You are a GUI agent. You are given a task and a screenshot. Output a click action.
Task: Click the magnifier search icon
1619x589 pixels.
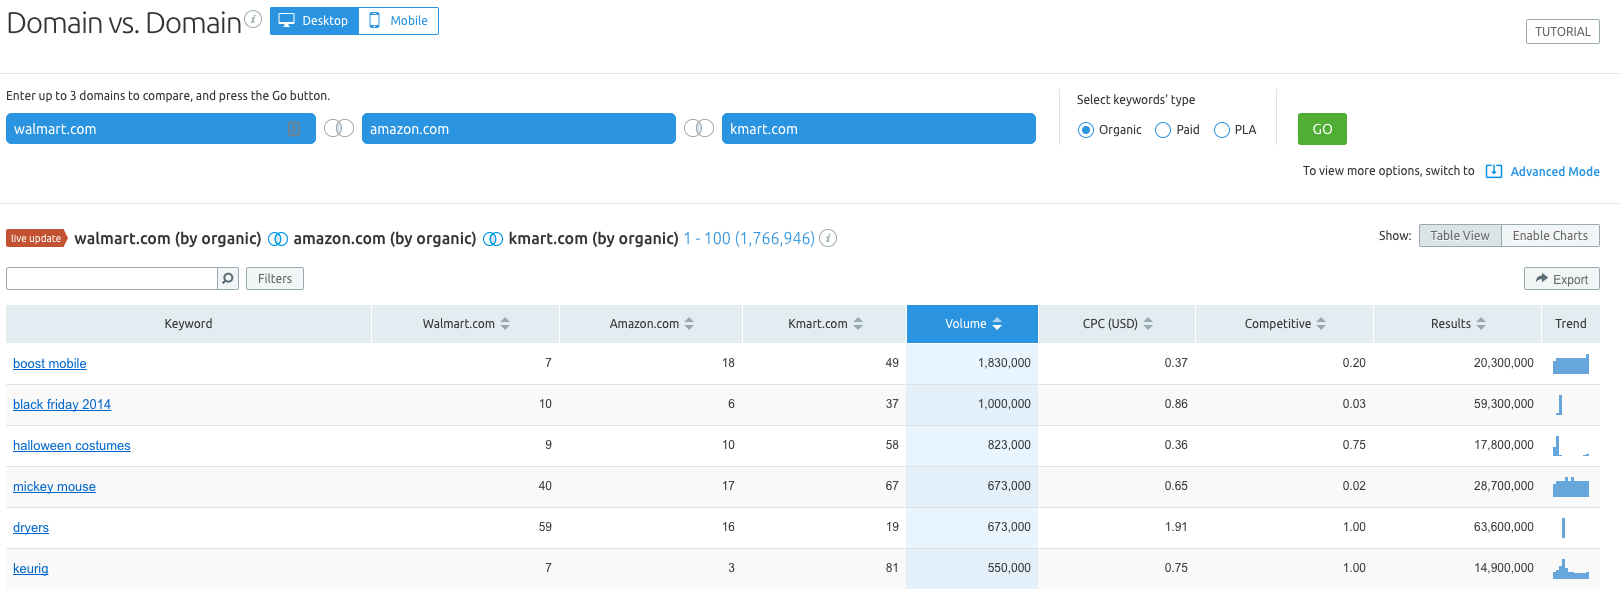pos(228,279)
